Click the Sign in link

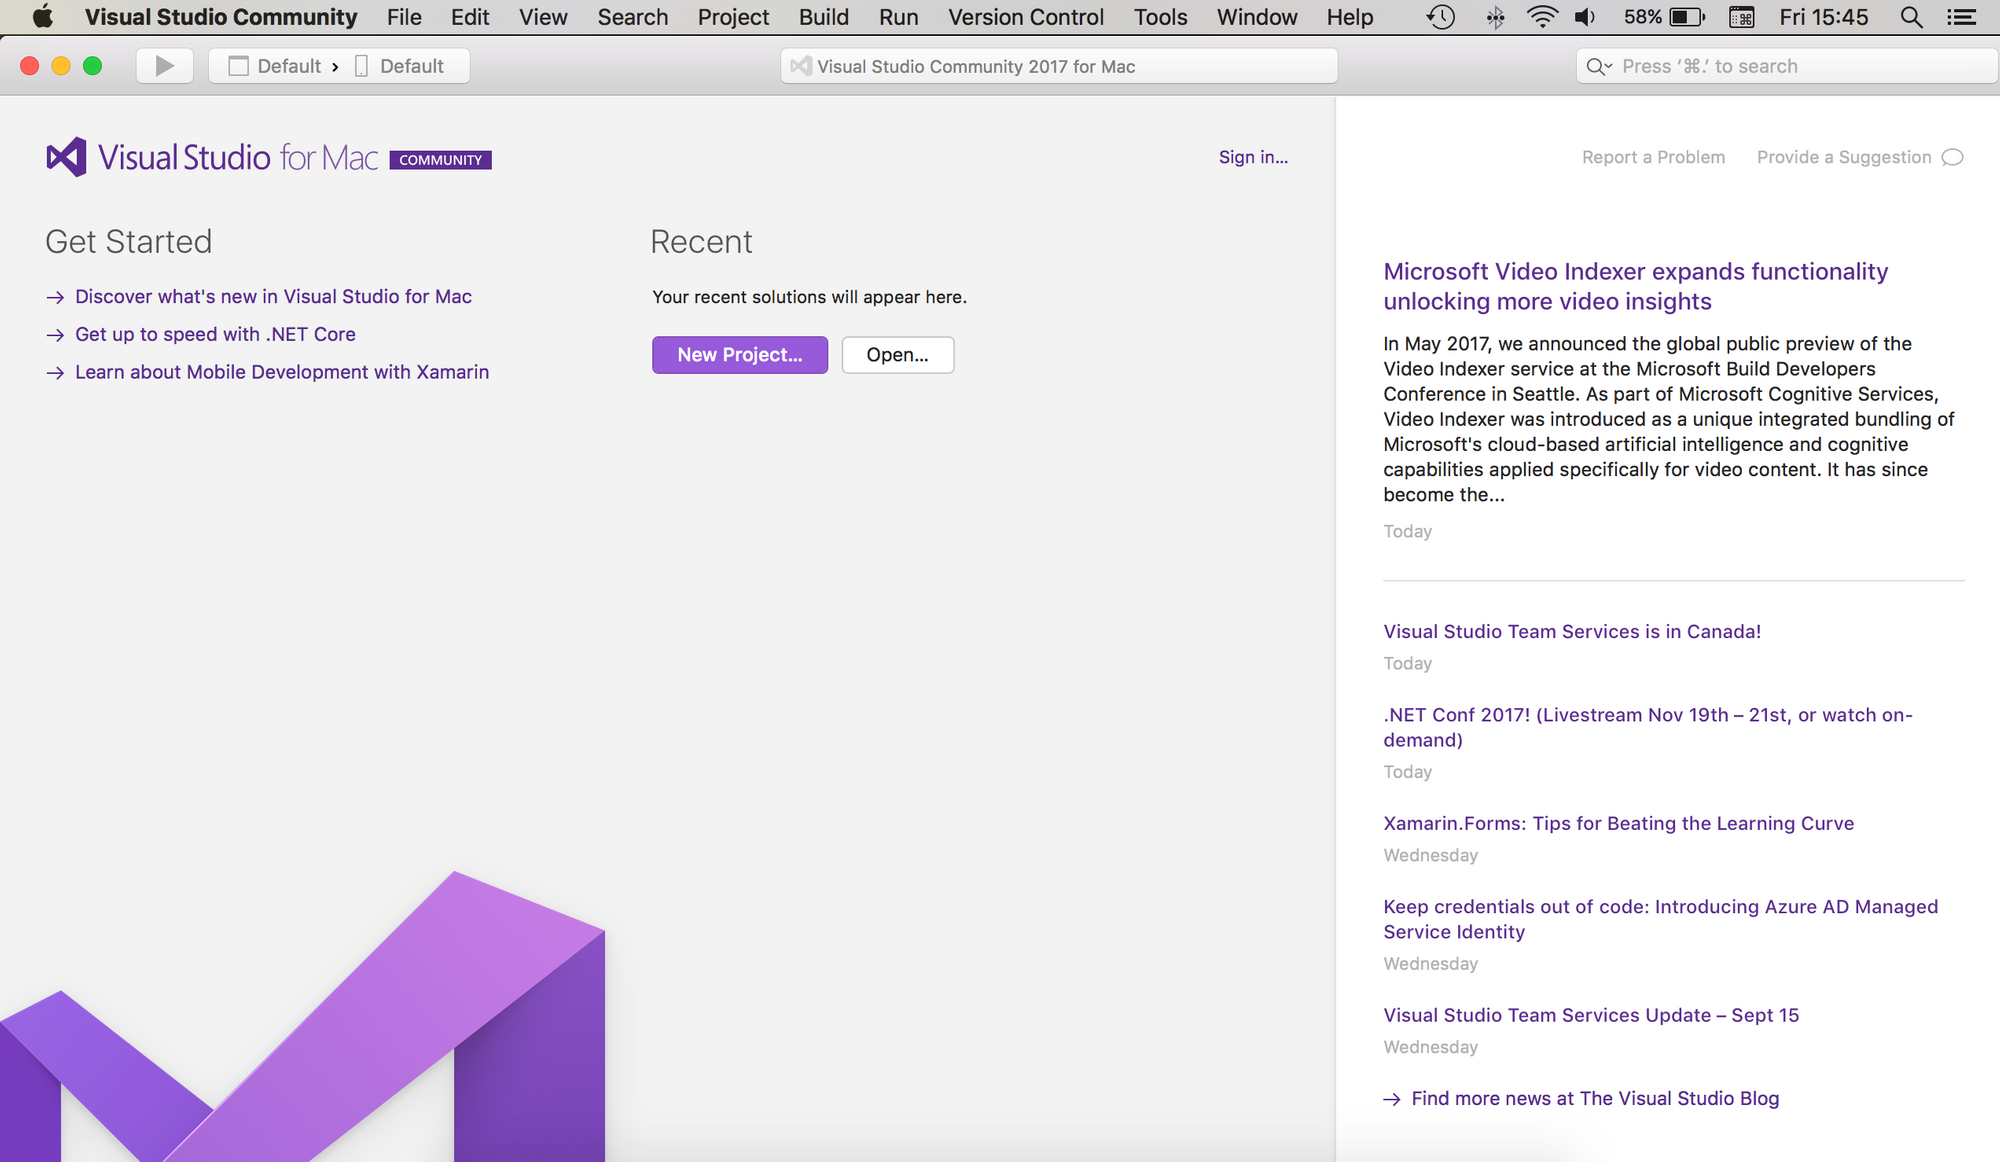(x=1252, y=156)
